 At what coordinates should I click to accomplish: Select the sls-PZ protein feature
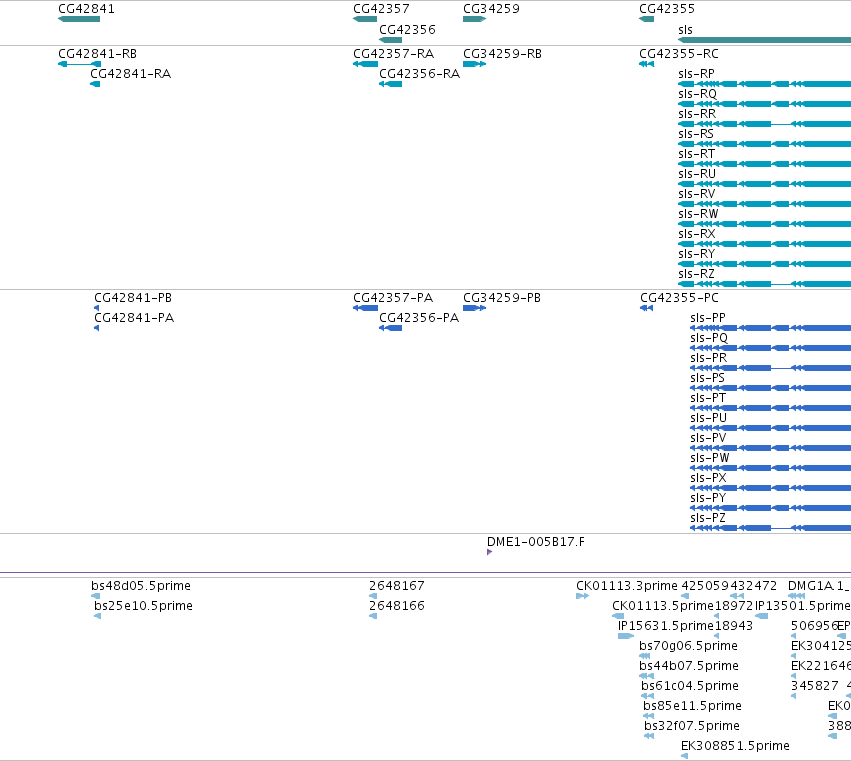771,528
